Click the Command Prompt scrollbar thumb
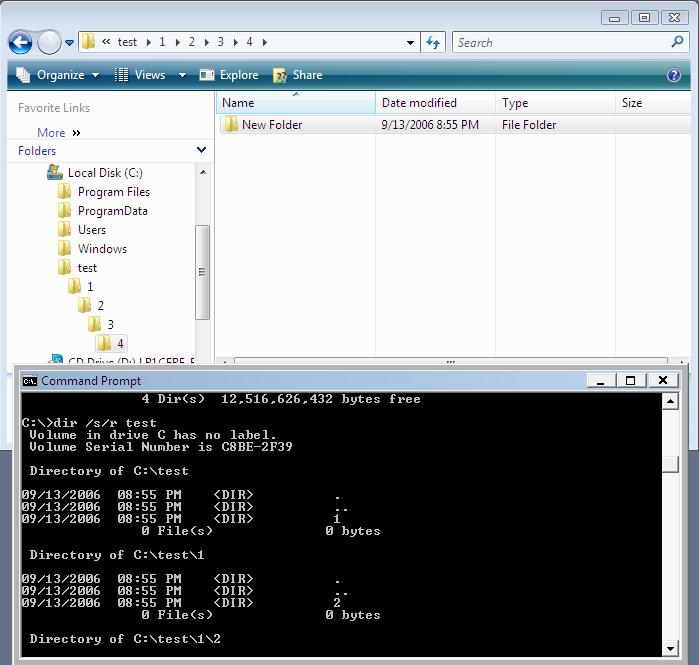This screenshot has height=665, width=699. point(670,464)
